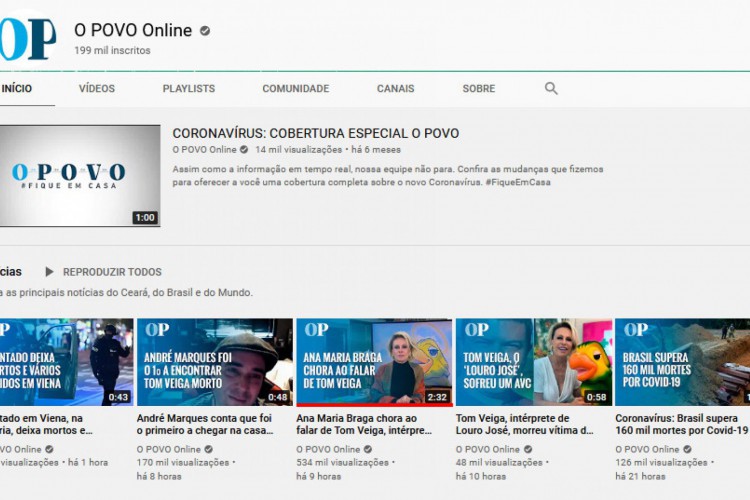The width and height of the screenshot is (750, 500).
Task: Switch to the Início tab
Action: click(x=17, y=89)
